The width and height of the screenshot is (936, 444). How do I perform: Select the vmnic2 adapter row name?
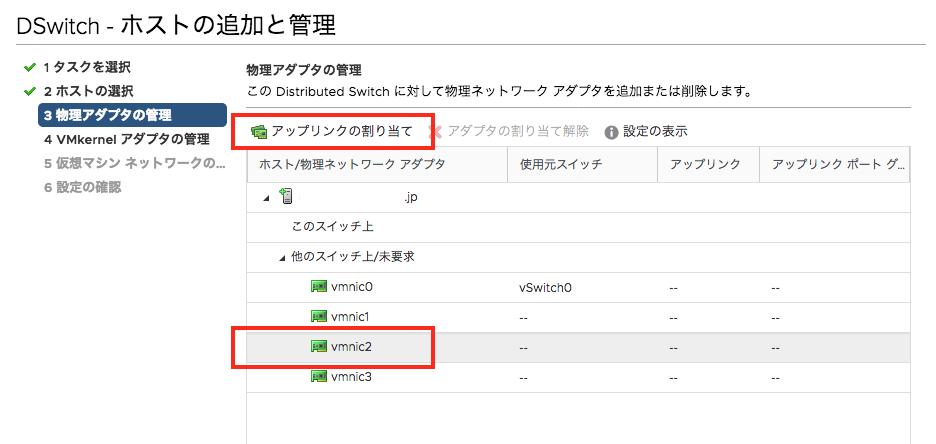coord(352,346)
